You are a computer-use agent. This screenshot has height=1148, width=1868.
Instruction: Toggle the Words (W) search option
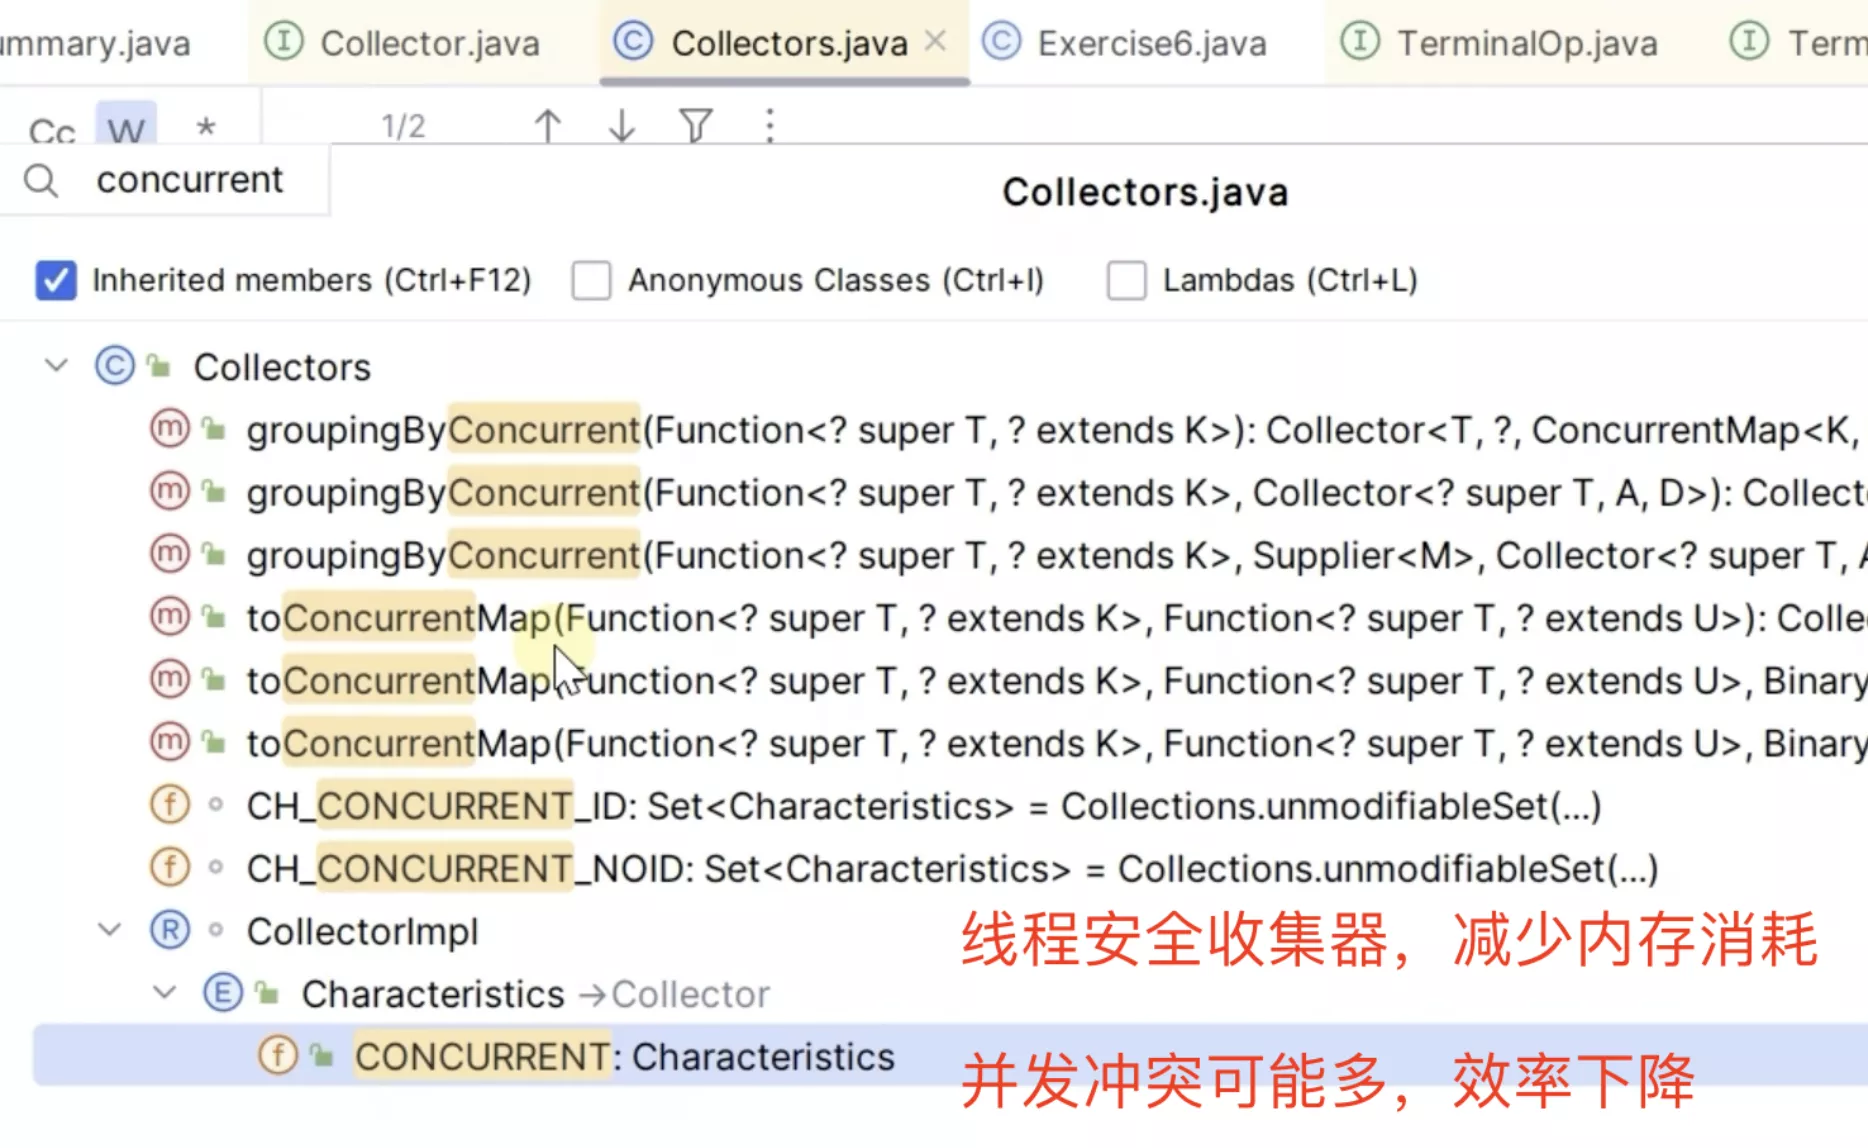click(x=126, y=126)
